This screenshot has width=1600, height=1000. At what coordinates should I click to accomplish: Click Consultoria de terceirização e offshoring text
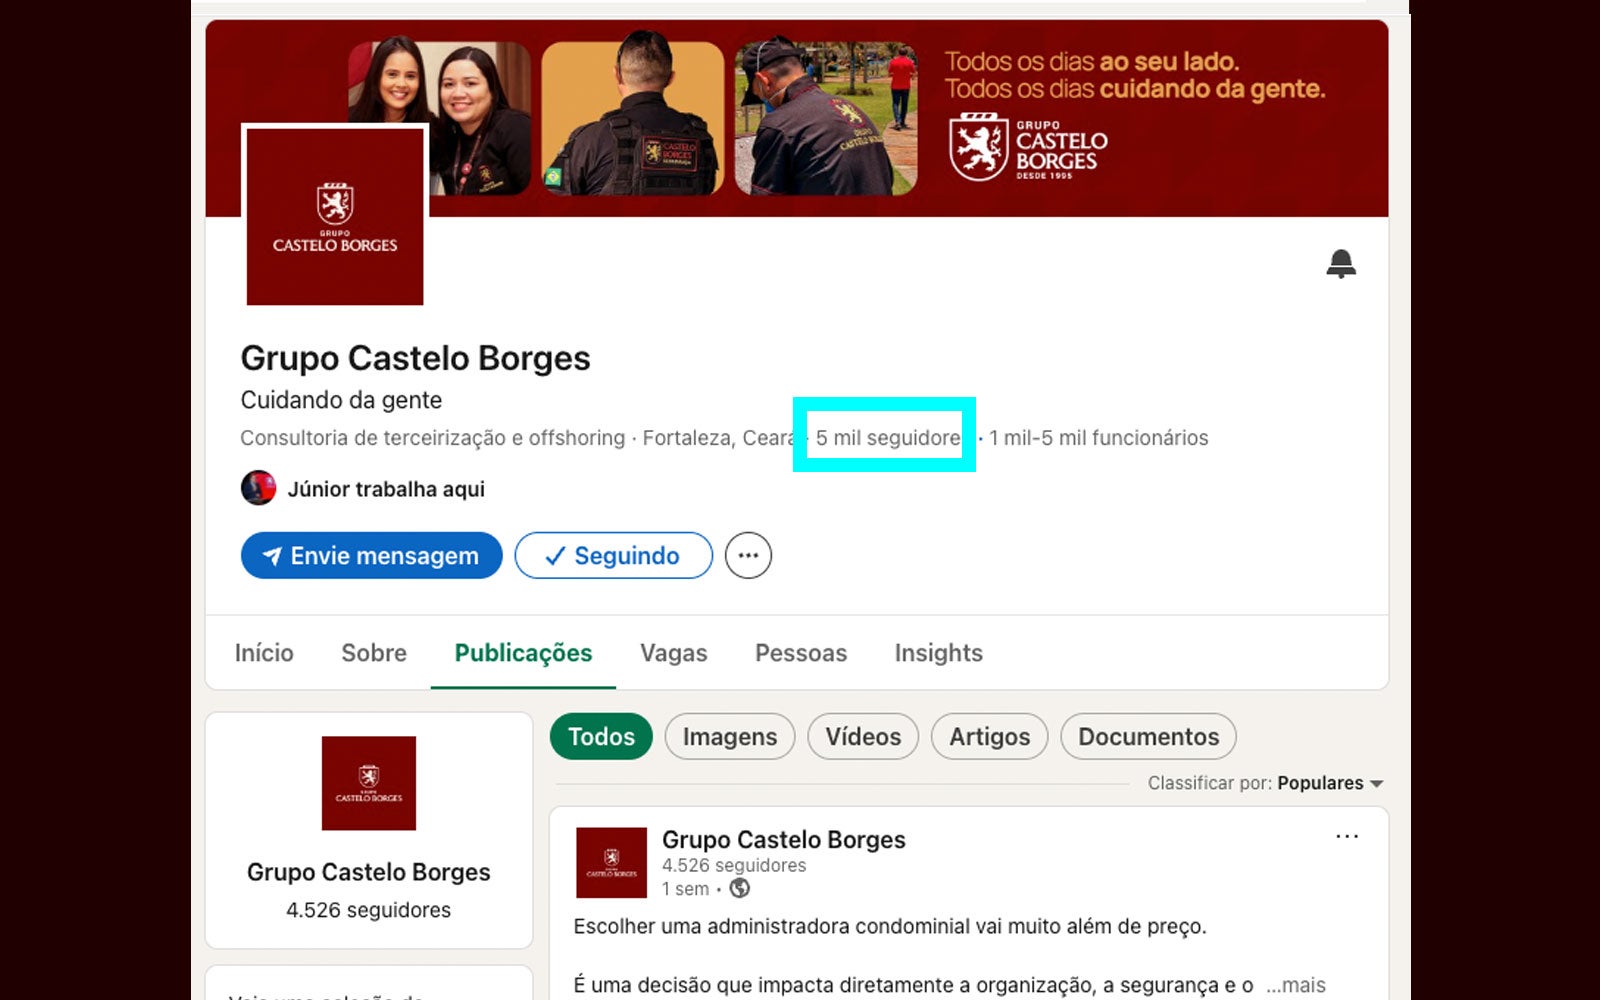click(432, 438)
